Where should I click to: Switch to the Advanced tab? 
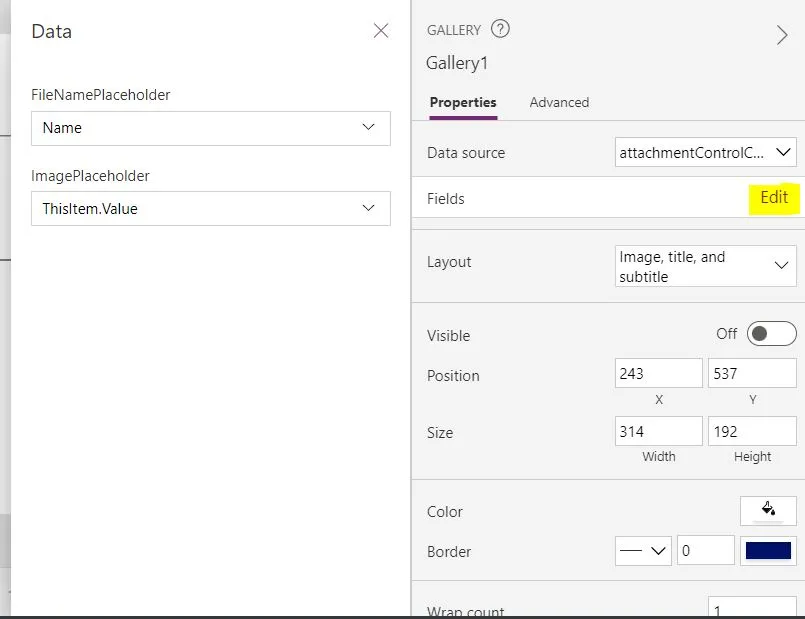(559, 102)
